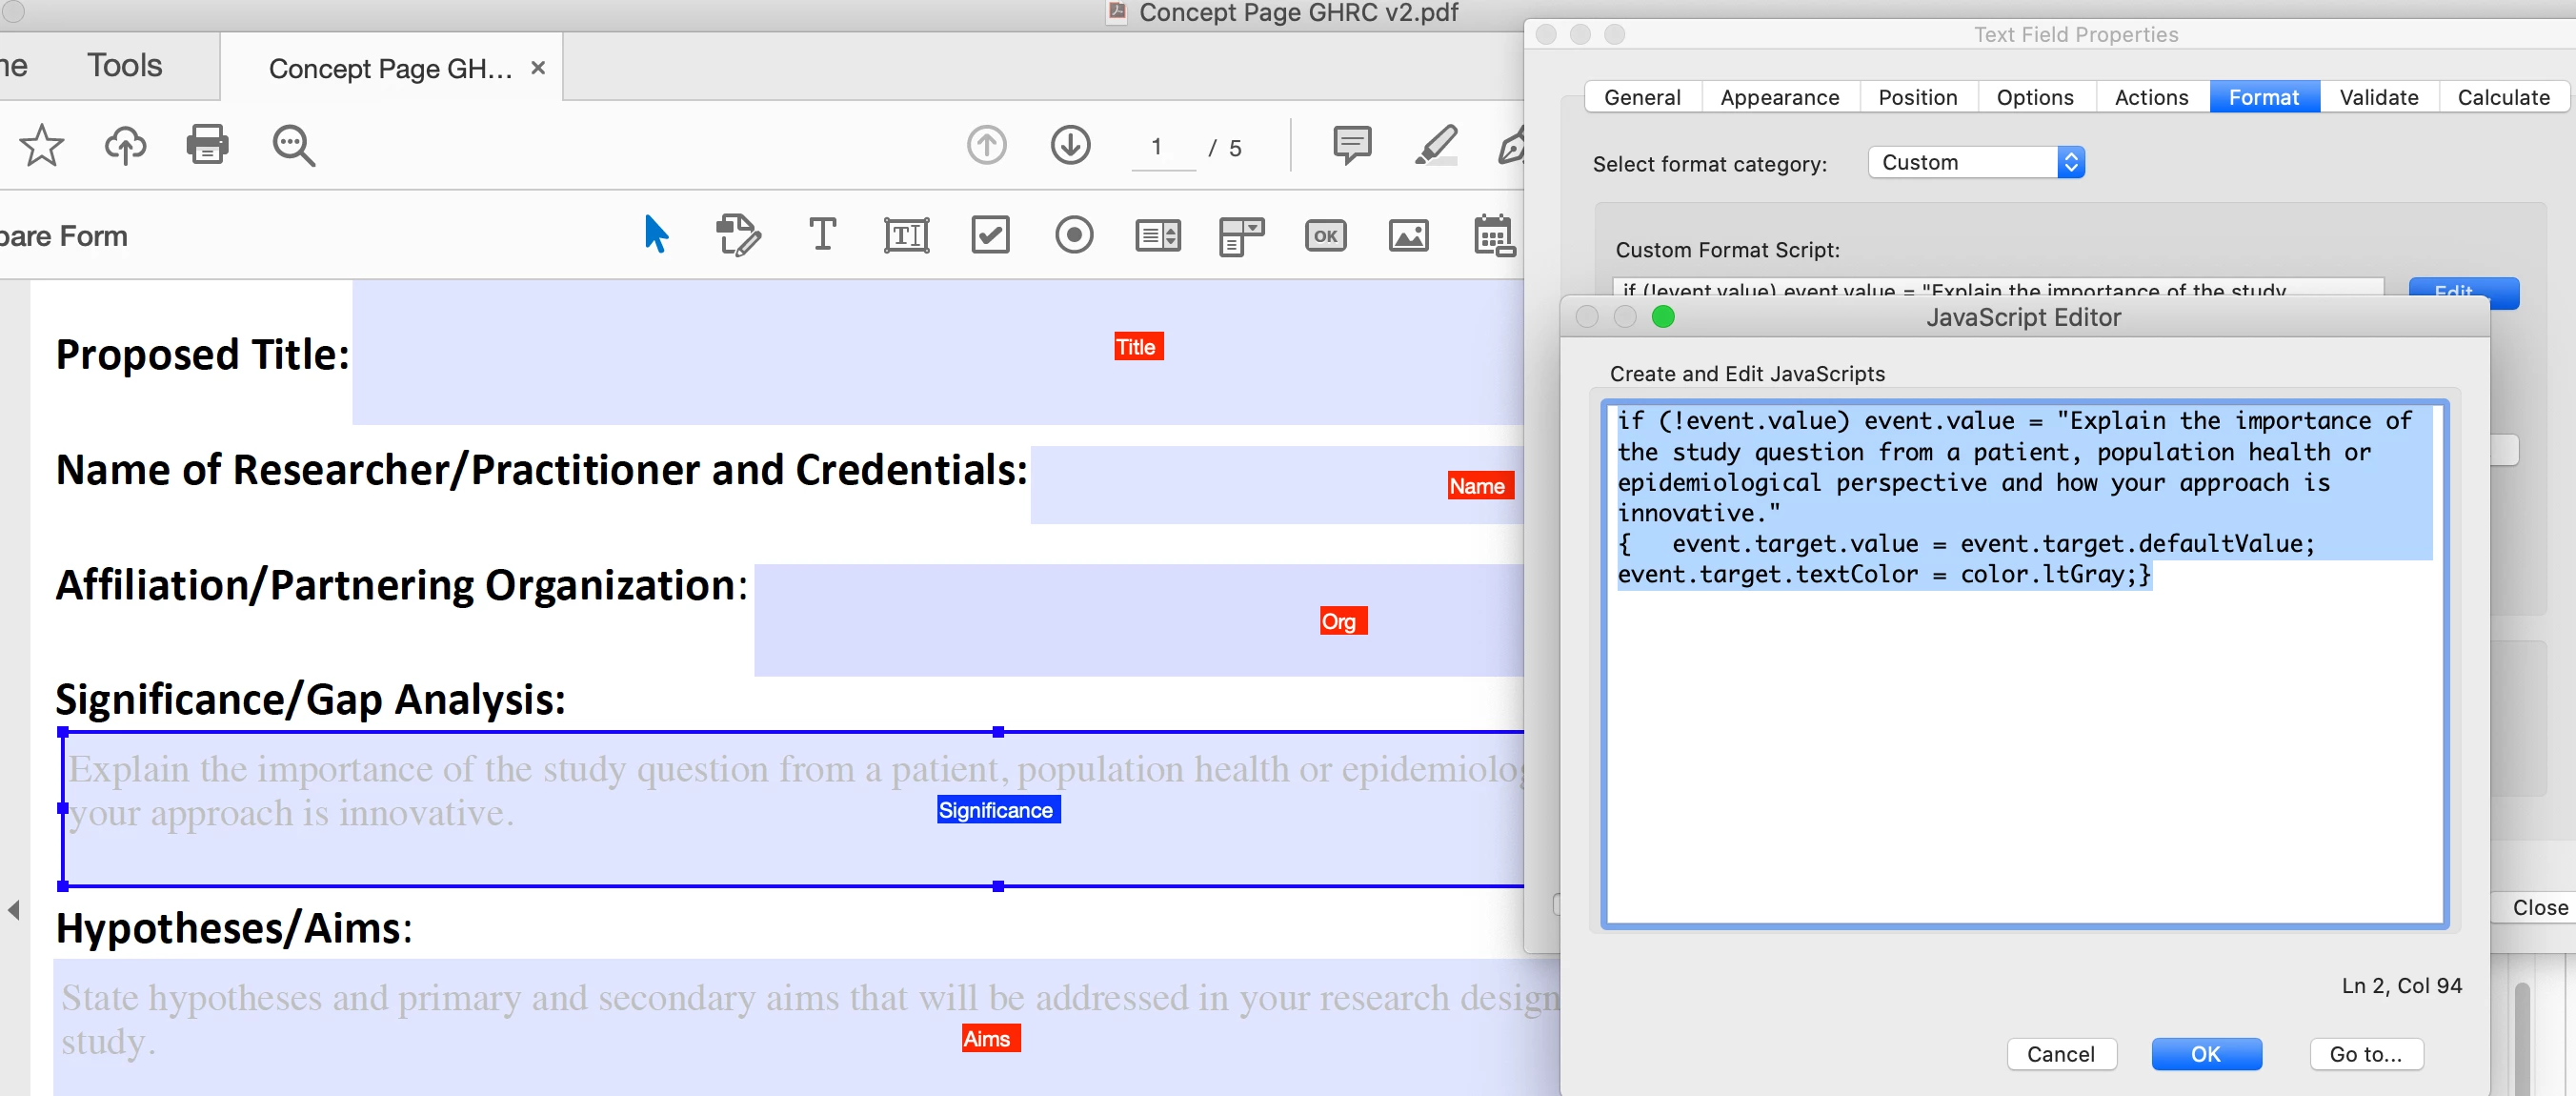Viewport: 2576px width, 1096px height.
Task: Click the Go to... button
Action: pos(2365,1054)
